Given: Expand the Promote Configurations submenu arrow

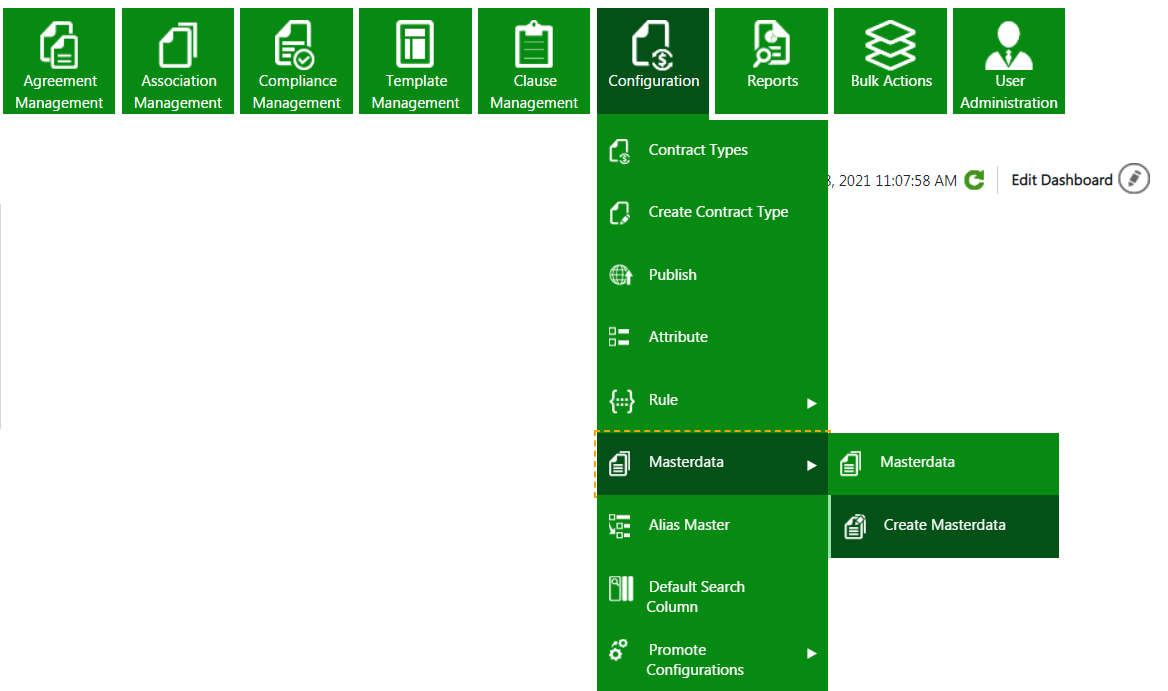Looking at the screenshot, I should coord(812,653).
